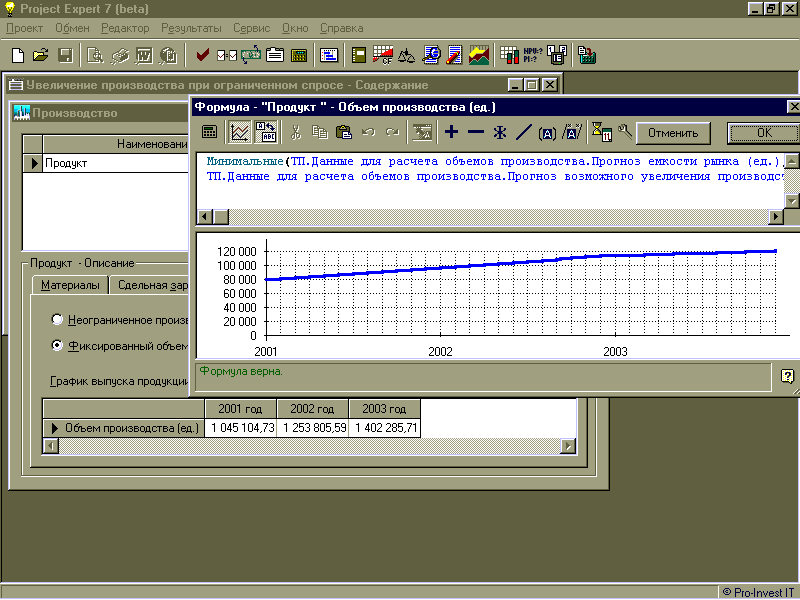The width and height of the screenshot is (800, 600).
Task: Click the 2002 год column header
Action: (312, 409)
